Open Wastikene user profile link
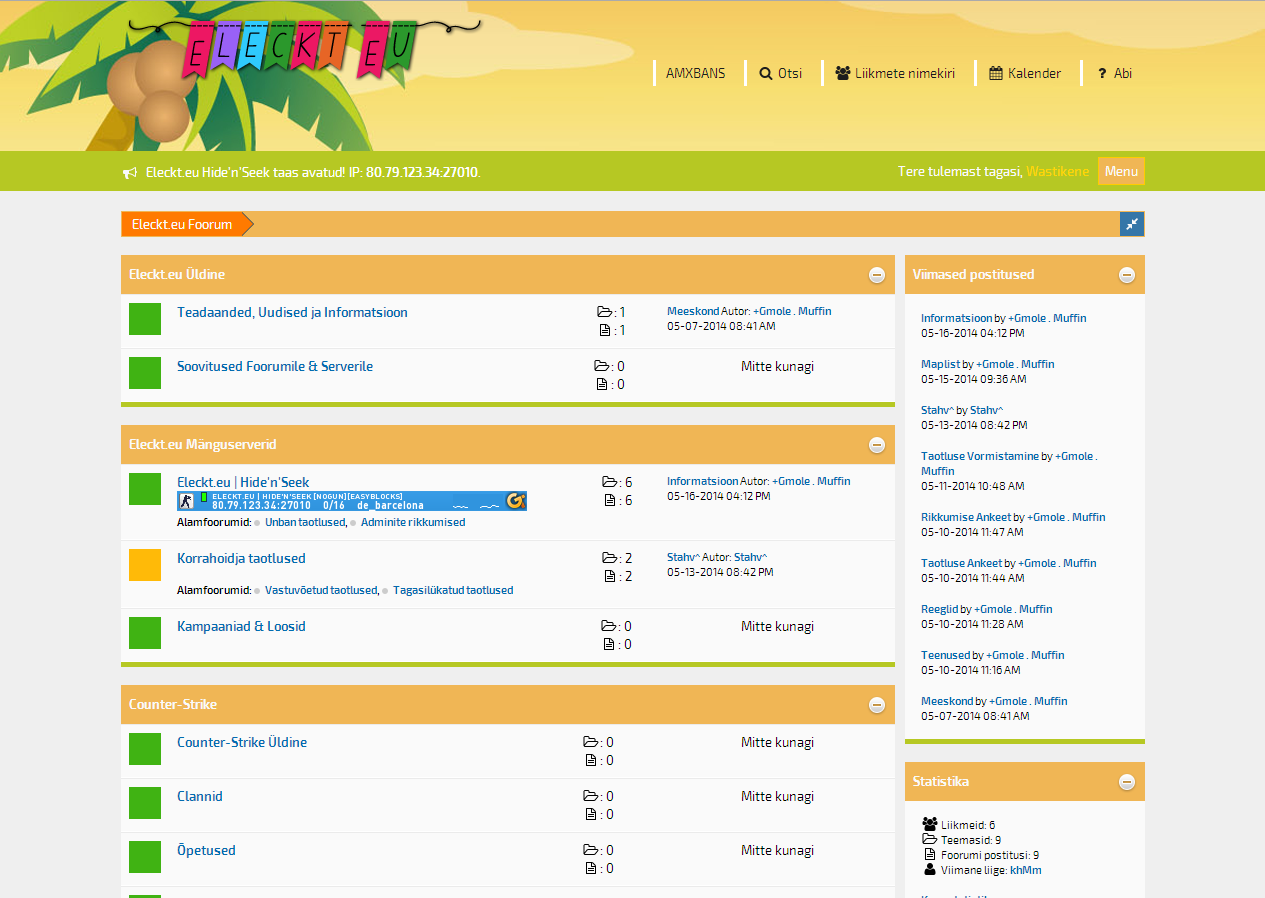1265x898 pixels. [1057, 171]
